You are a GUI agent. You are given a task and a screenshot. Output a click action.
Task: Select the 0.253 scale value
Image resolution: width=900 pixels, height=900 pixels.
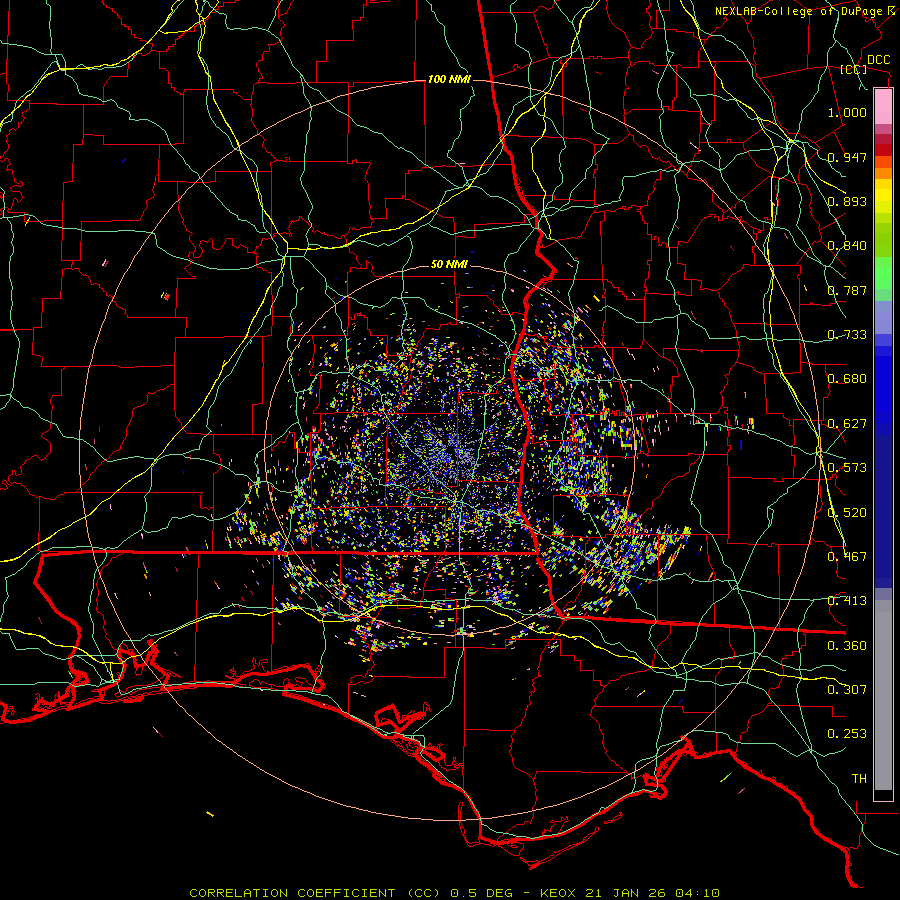847,734
